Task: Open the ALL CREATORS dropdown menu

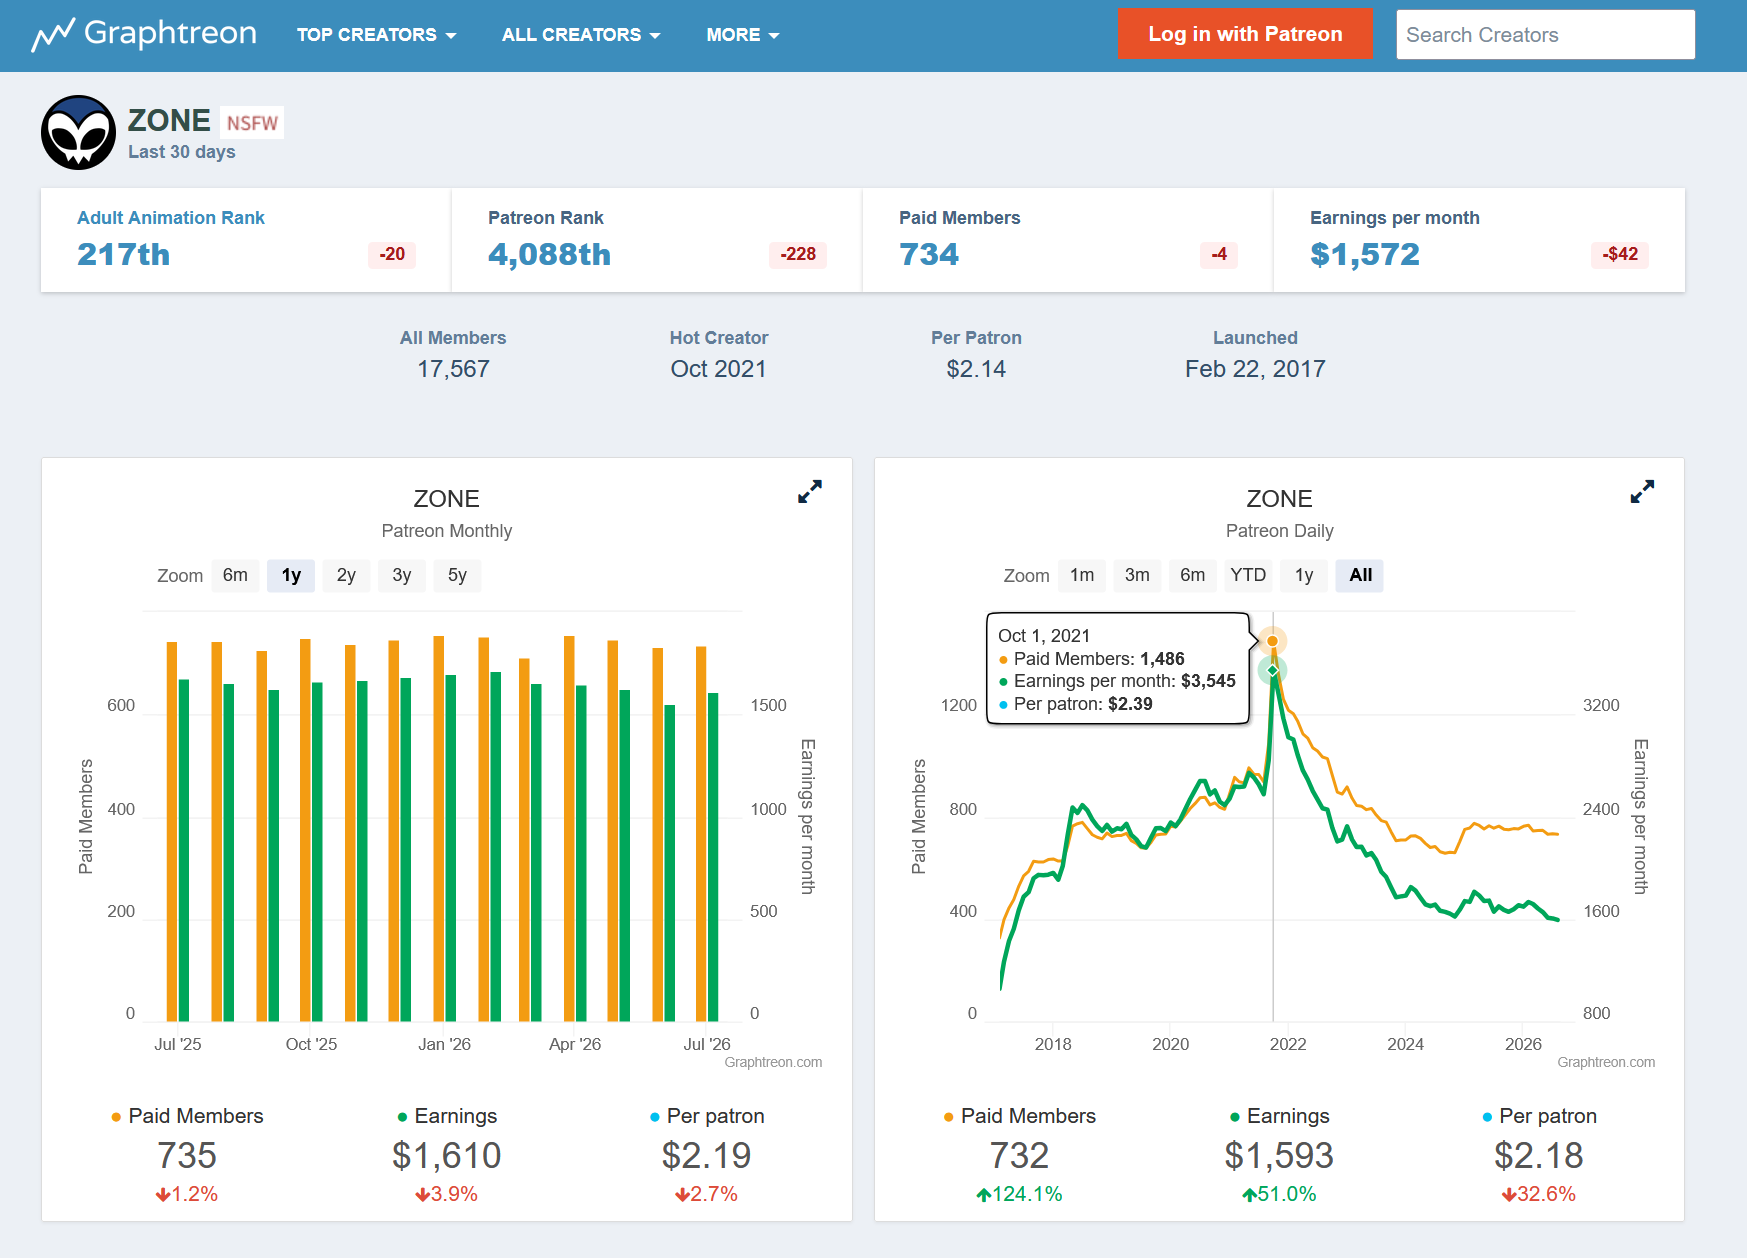Action: 581,35
